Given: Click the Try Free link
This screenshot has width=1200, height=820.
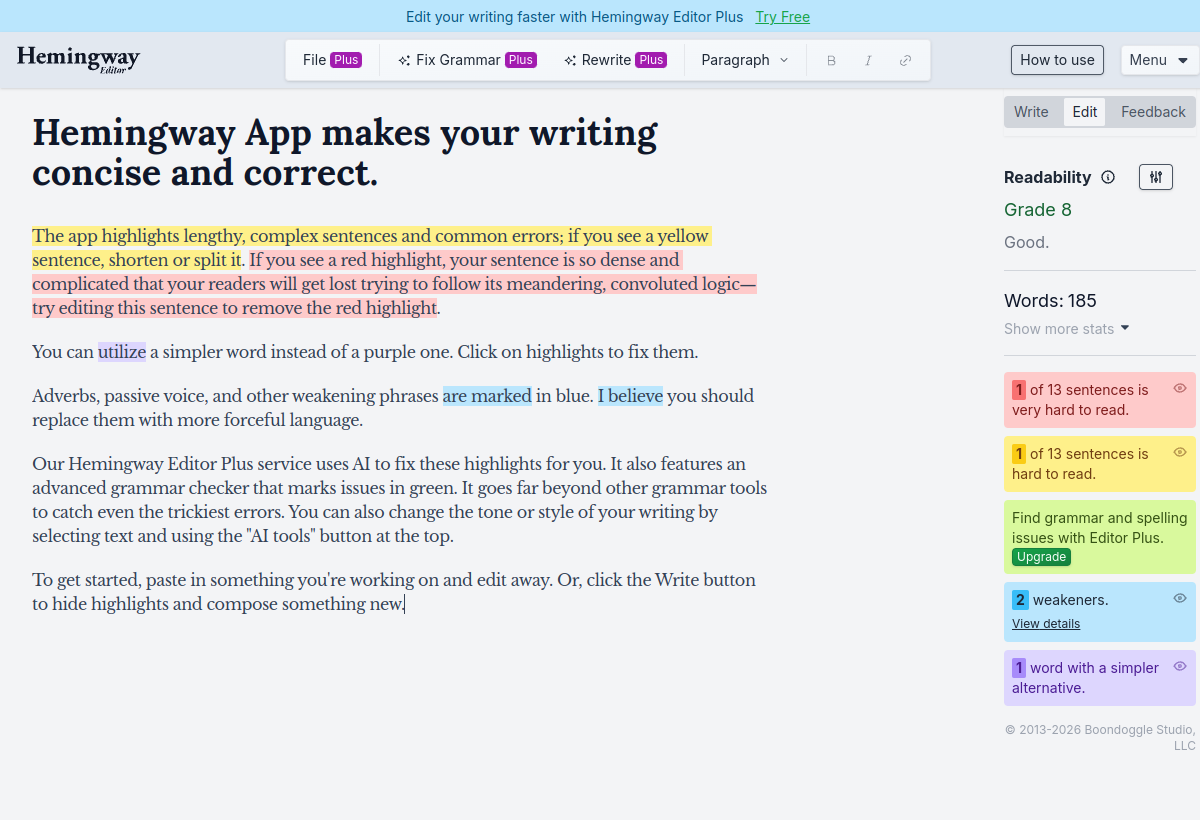Looking at the screenshot, I should (783, 17).
